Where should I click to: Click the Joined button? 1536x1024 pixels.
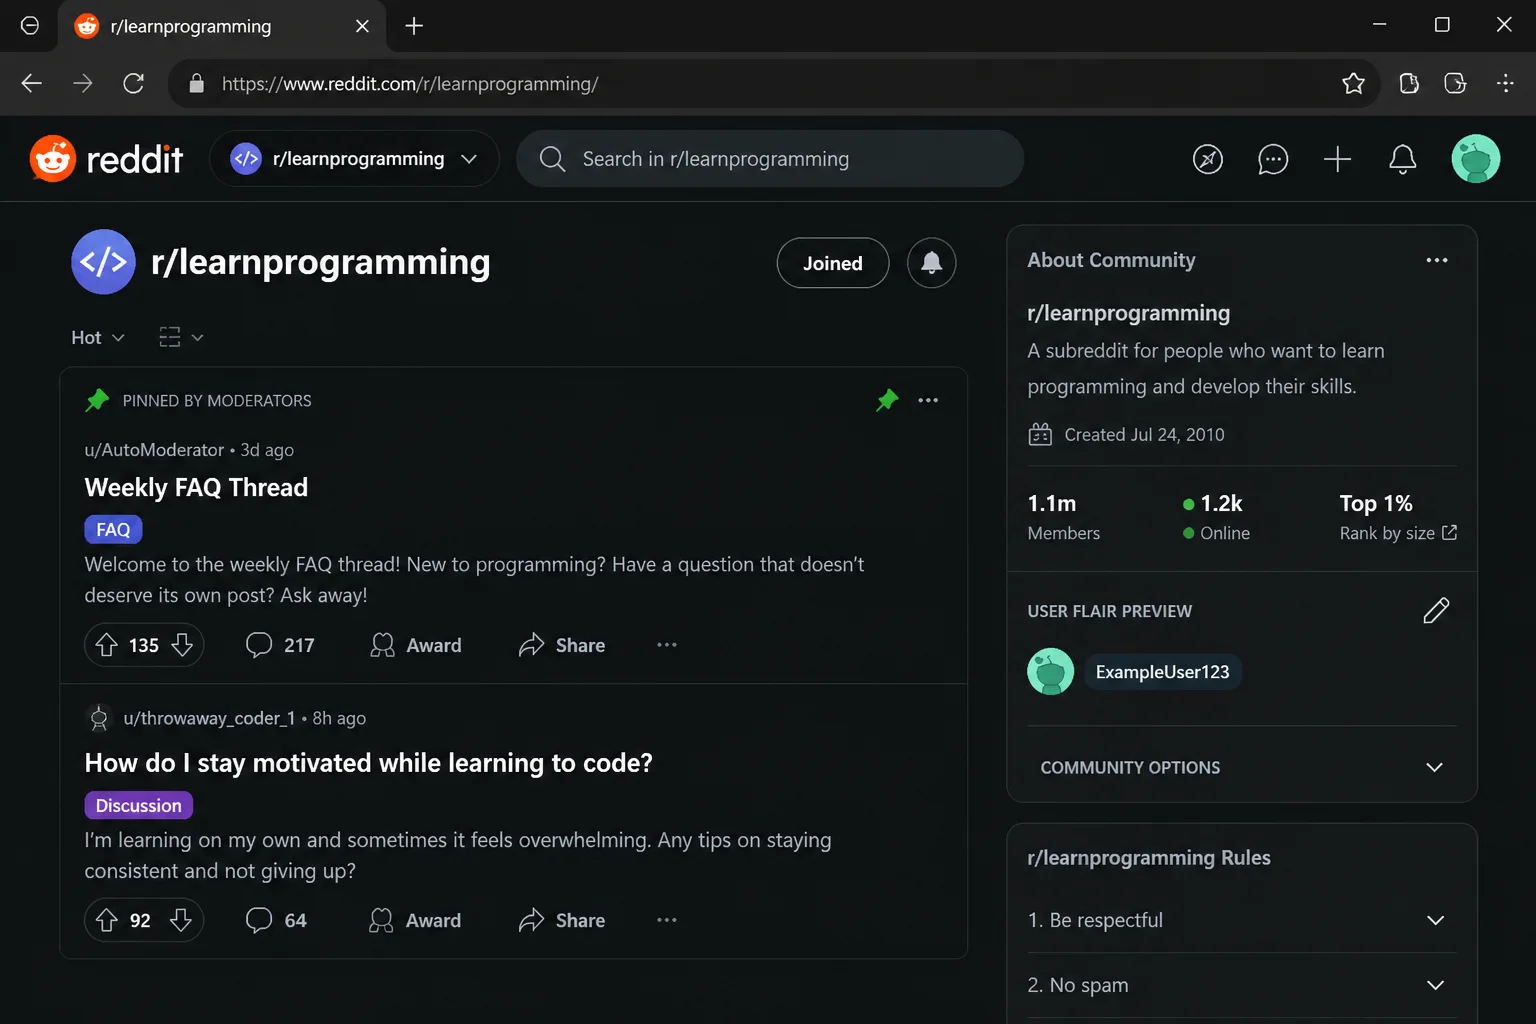833,263
